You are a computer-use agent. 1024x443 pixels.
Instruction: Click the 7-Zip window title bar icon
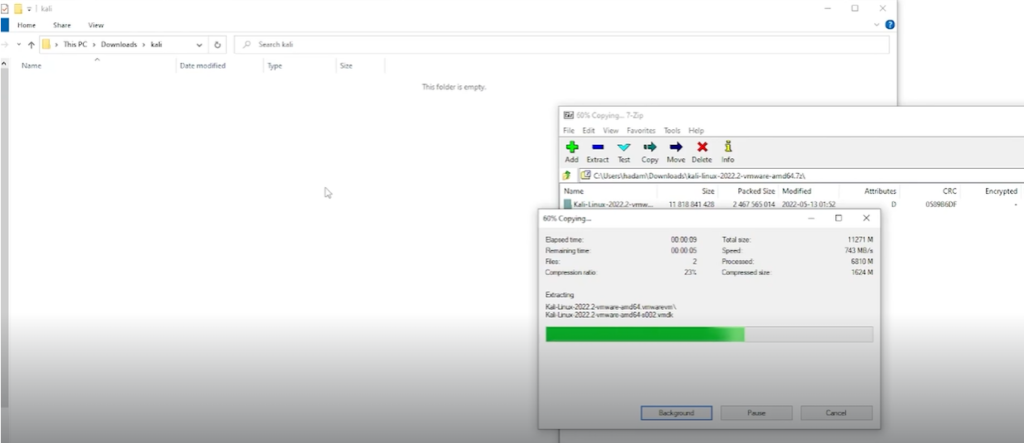[568, 116]
